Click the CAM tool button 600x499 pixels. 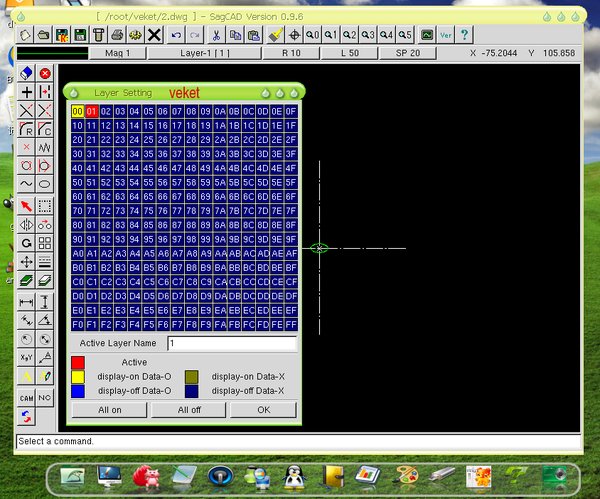[27, 397]
